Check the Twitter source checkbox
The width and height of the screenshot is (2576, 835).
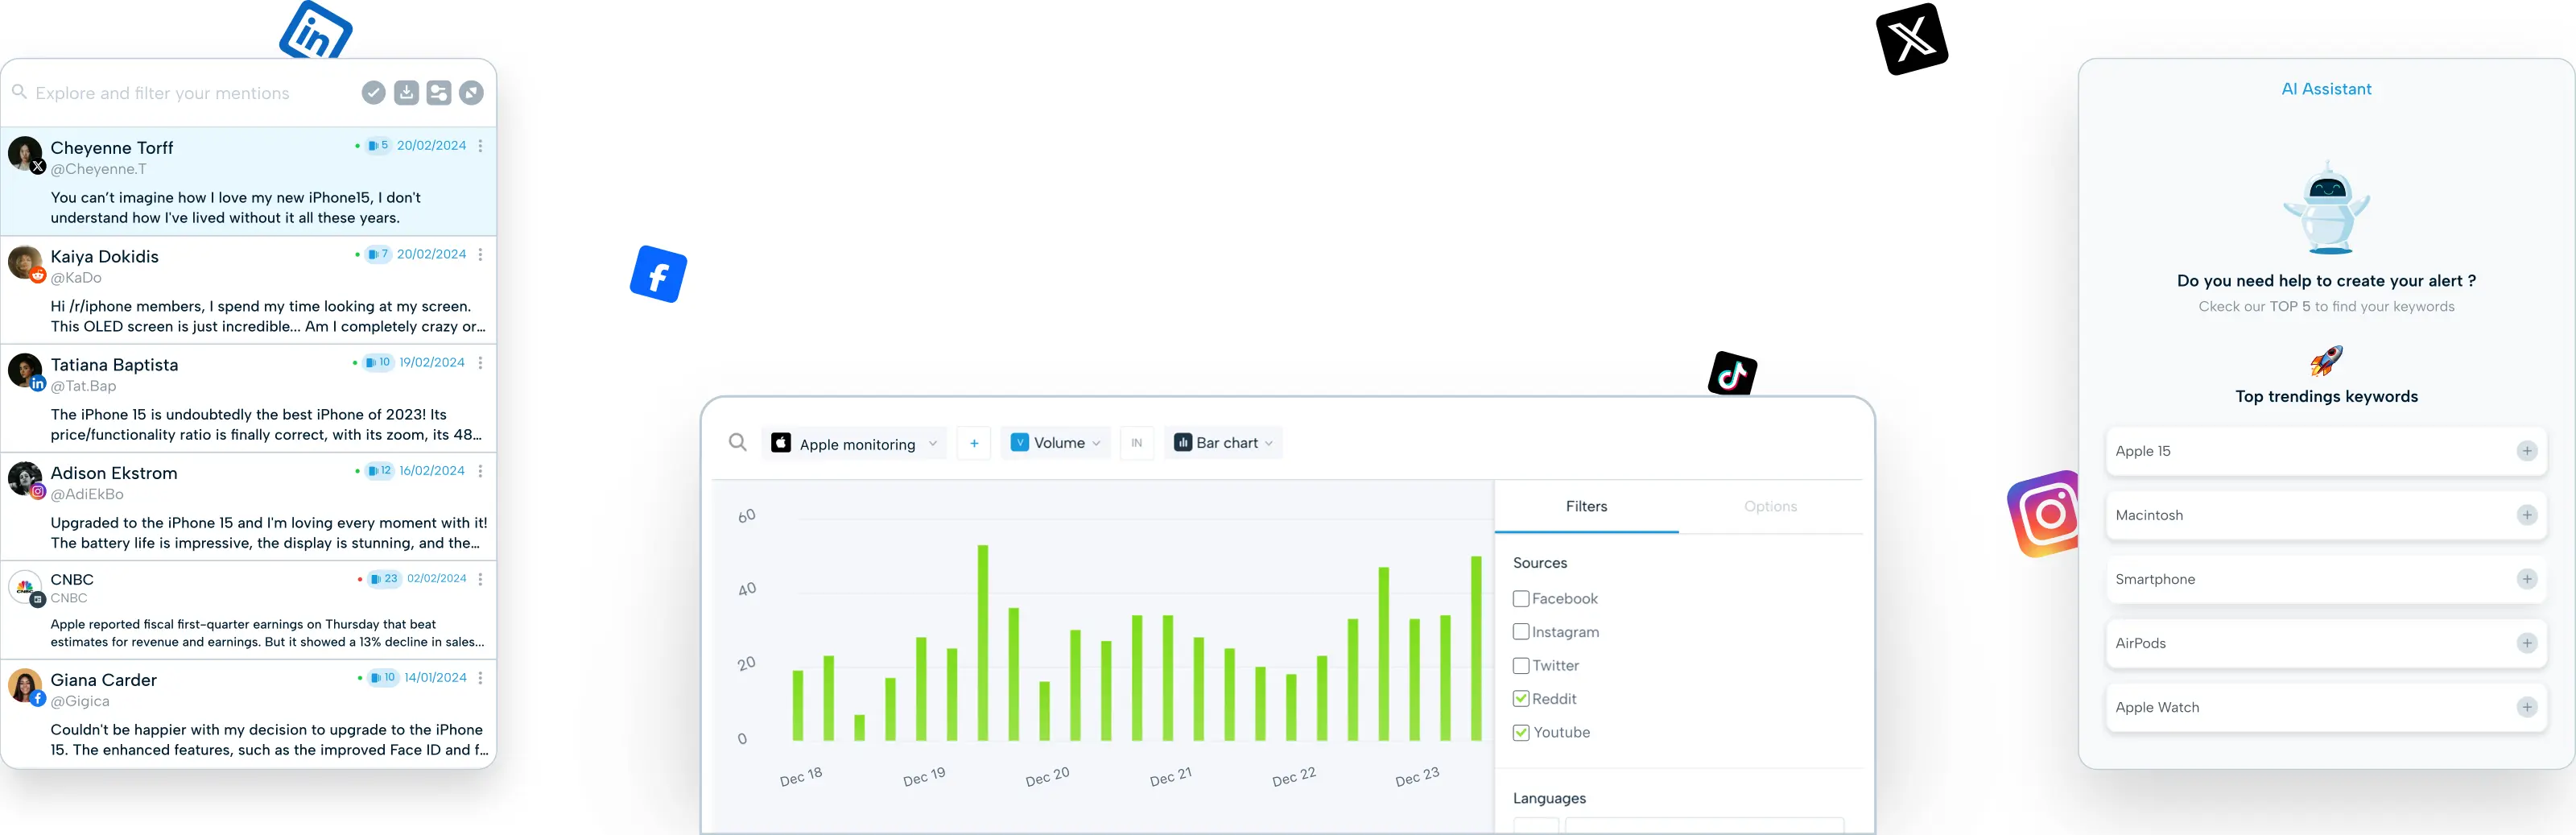click(1521, 666)
